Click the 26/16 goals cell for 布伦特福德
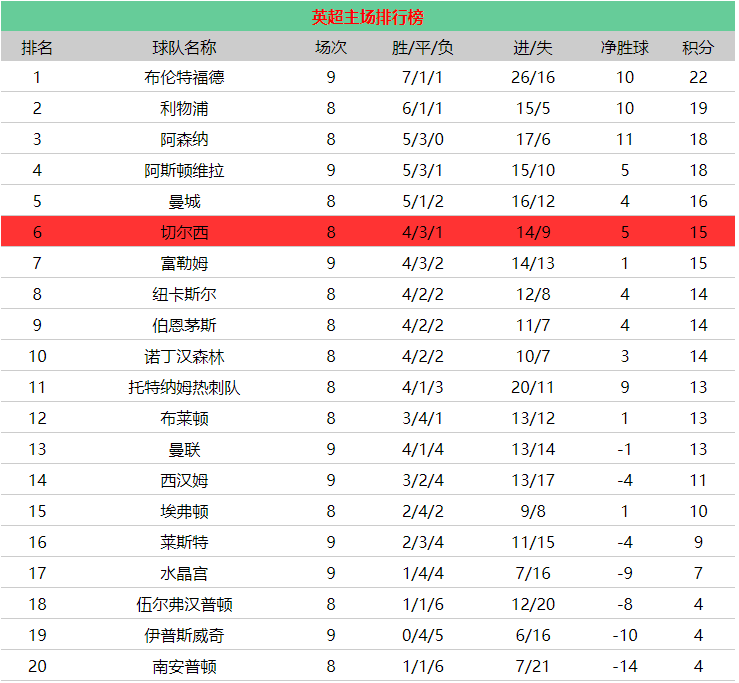This screenshot has height=683, width=739. pyautogui.click(x=533, y=77)
